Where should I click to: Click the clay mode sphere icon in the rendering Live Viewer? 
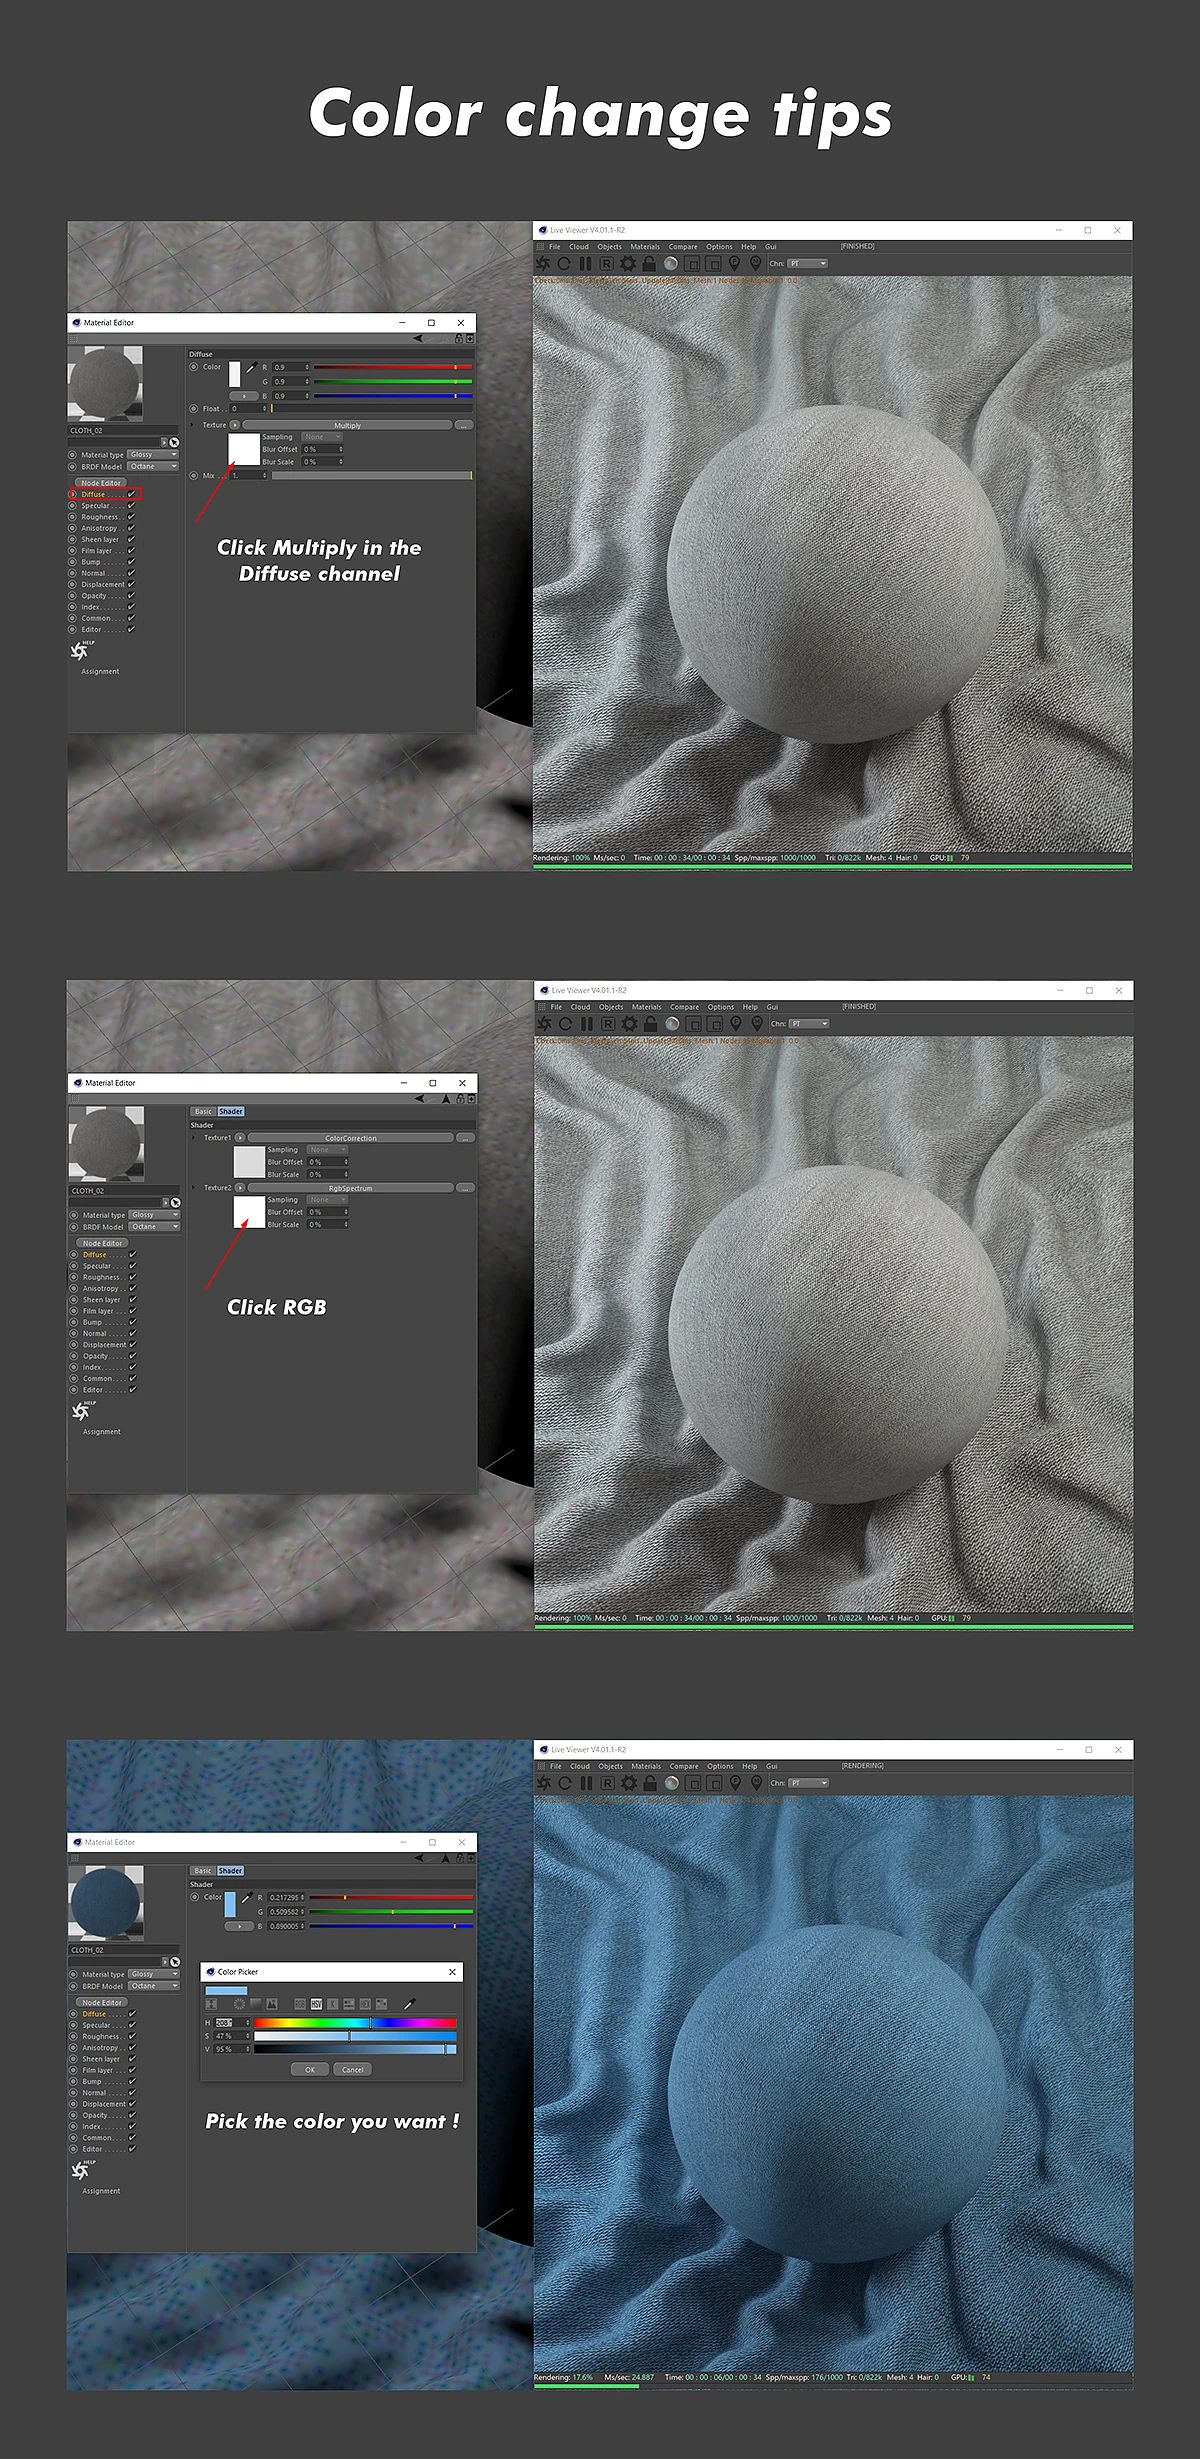pyautogui.click(x=672, y=1783)
